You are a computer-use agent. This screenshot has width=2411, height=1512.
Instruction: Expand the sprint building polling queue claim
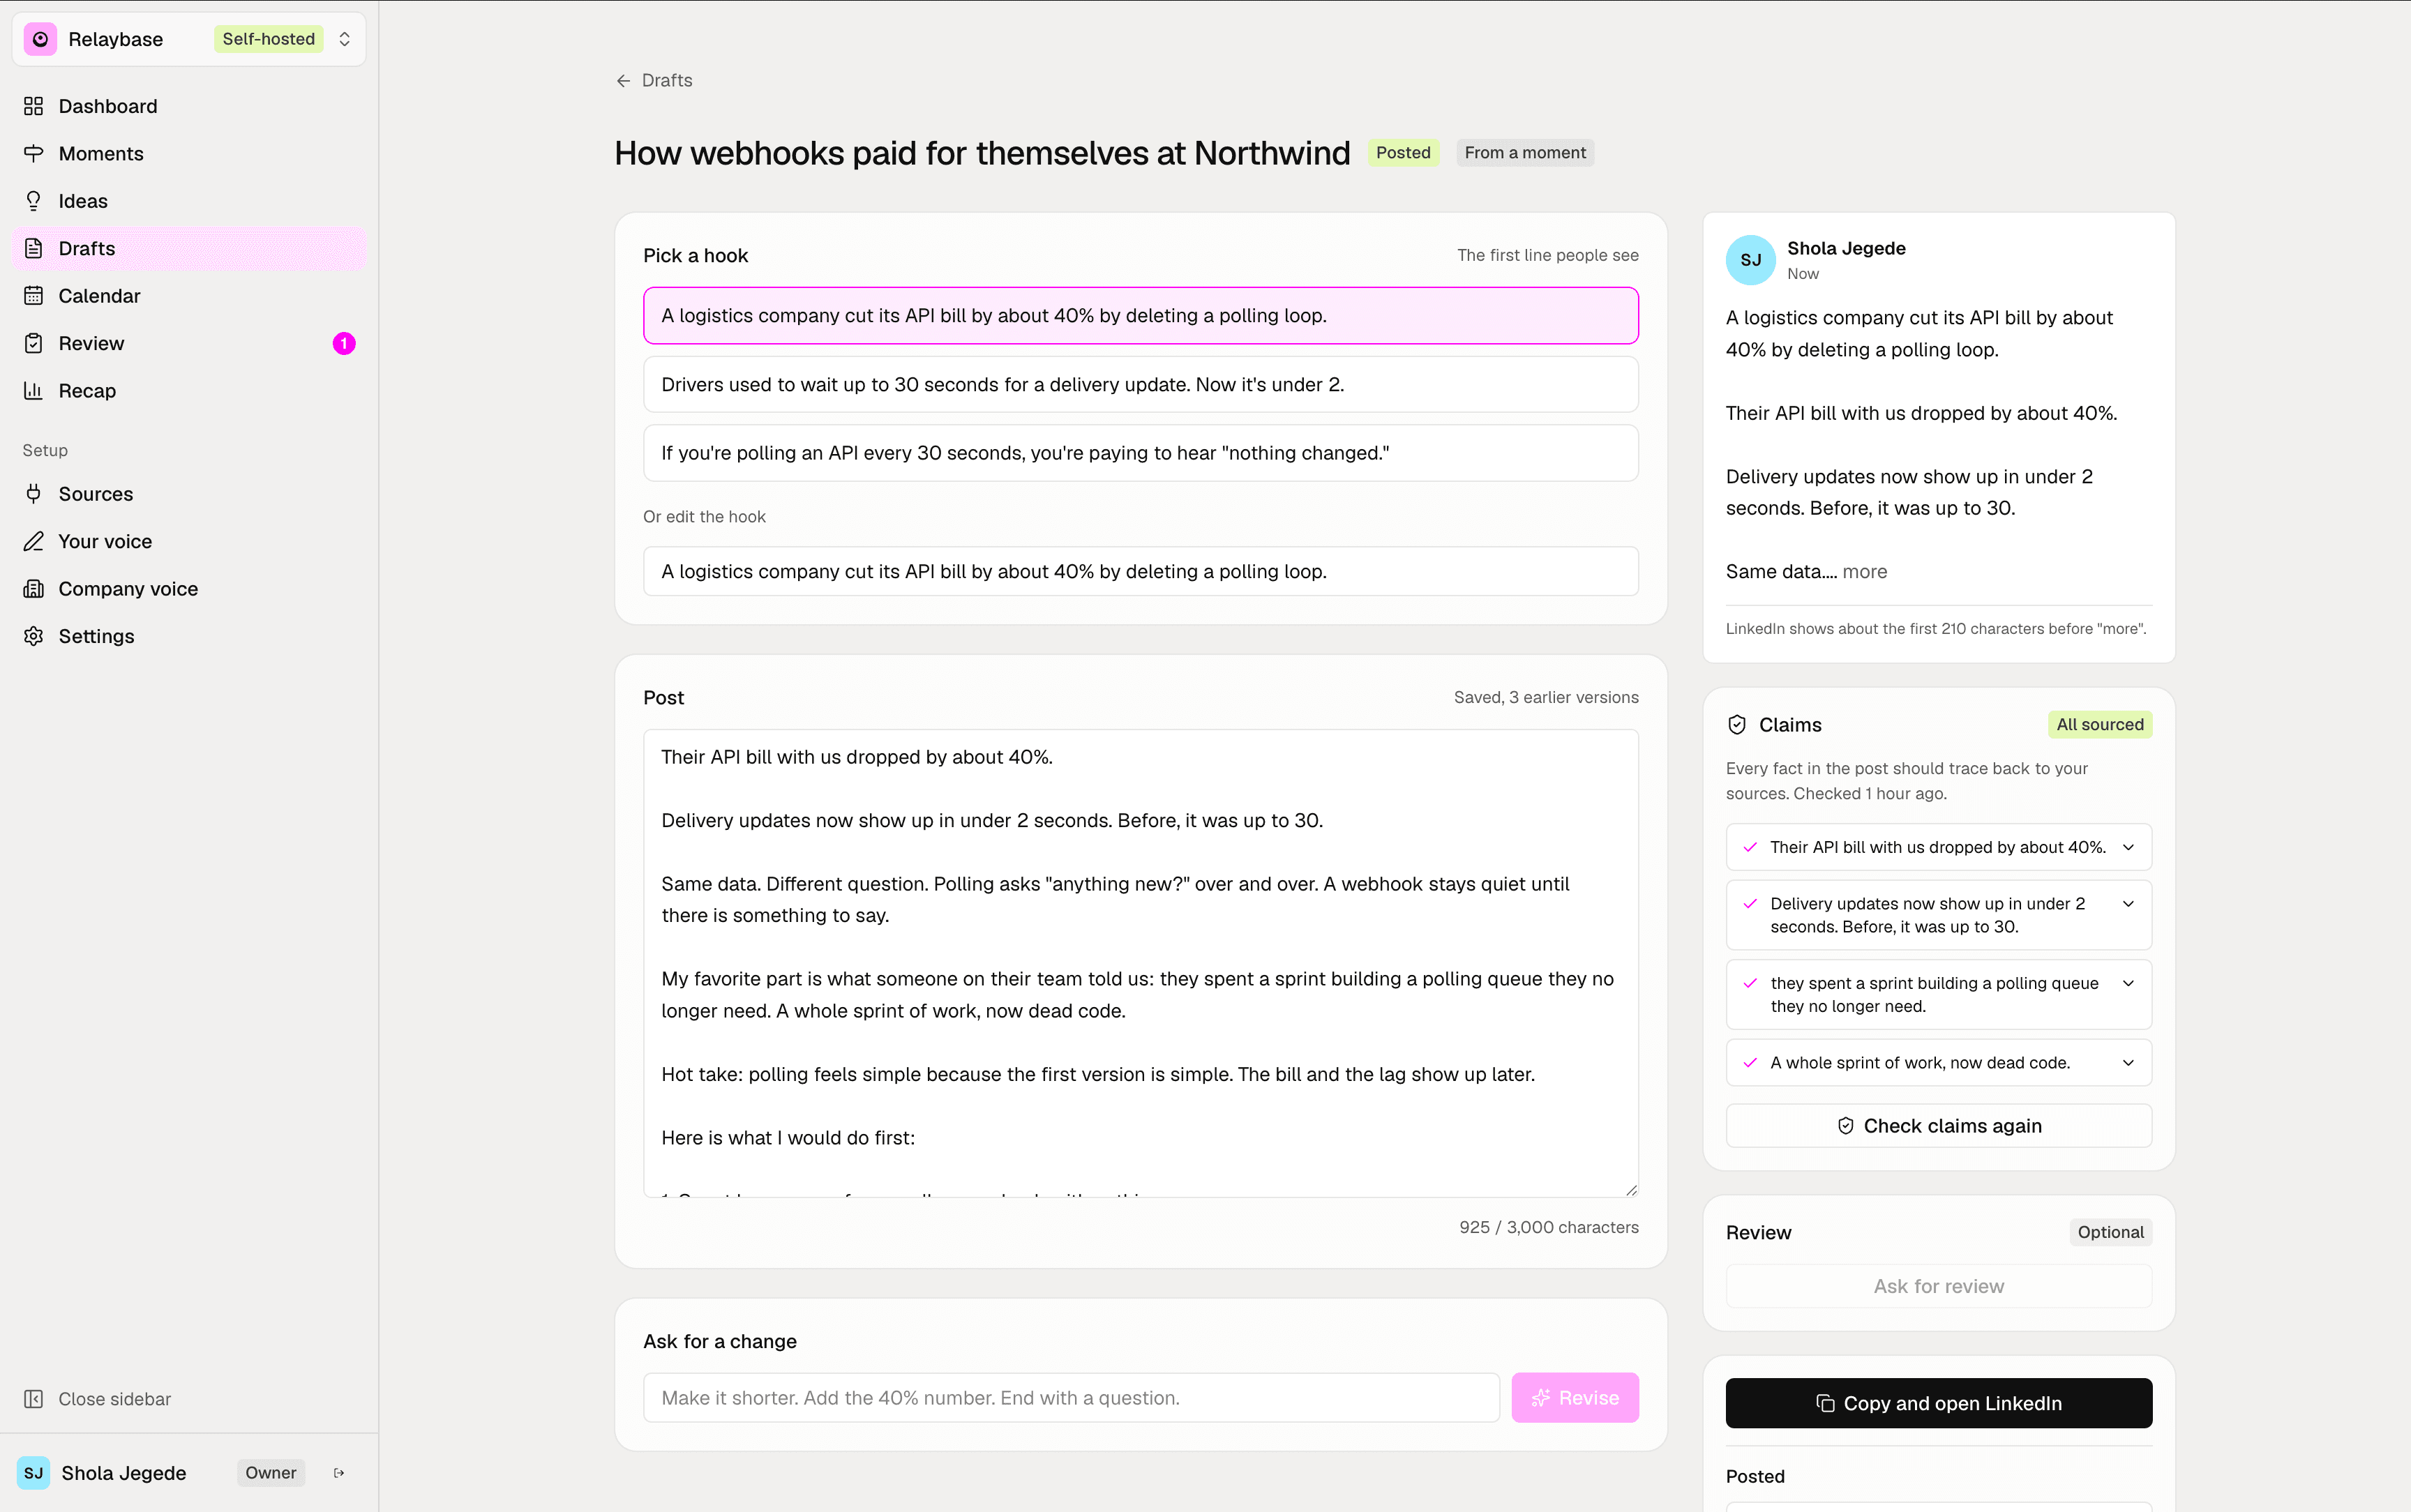click(x=1939, y=995)
